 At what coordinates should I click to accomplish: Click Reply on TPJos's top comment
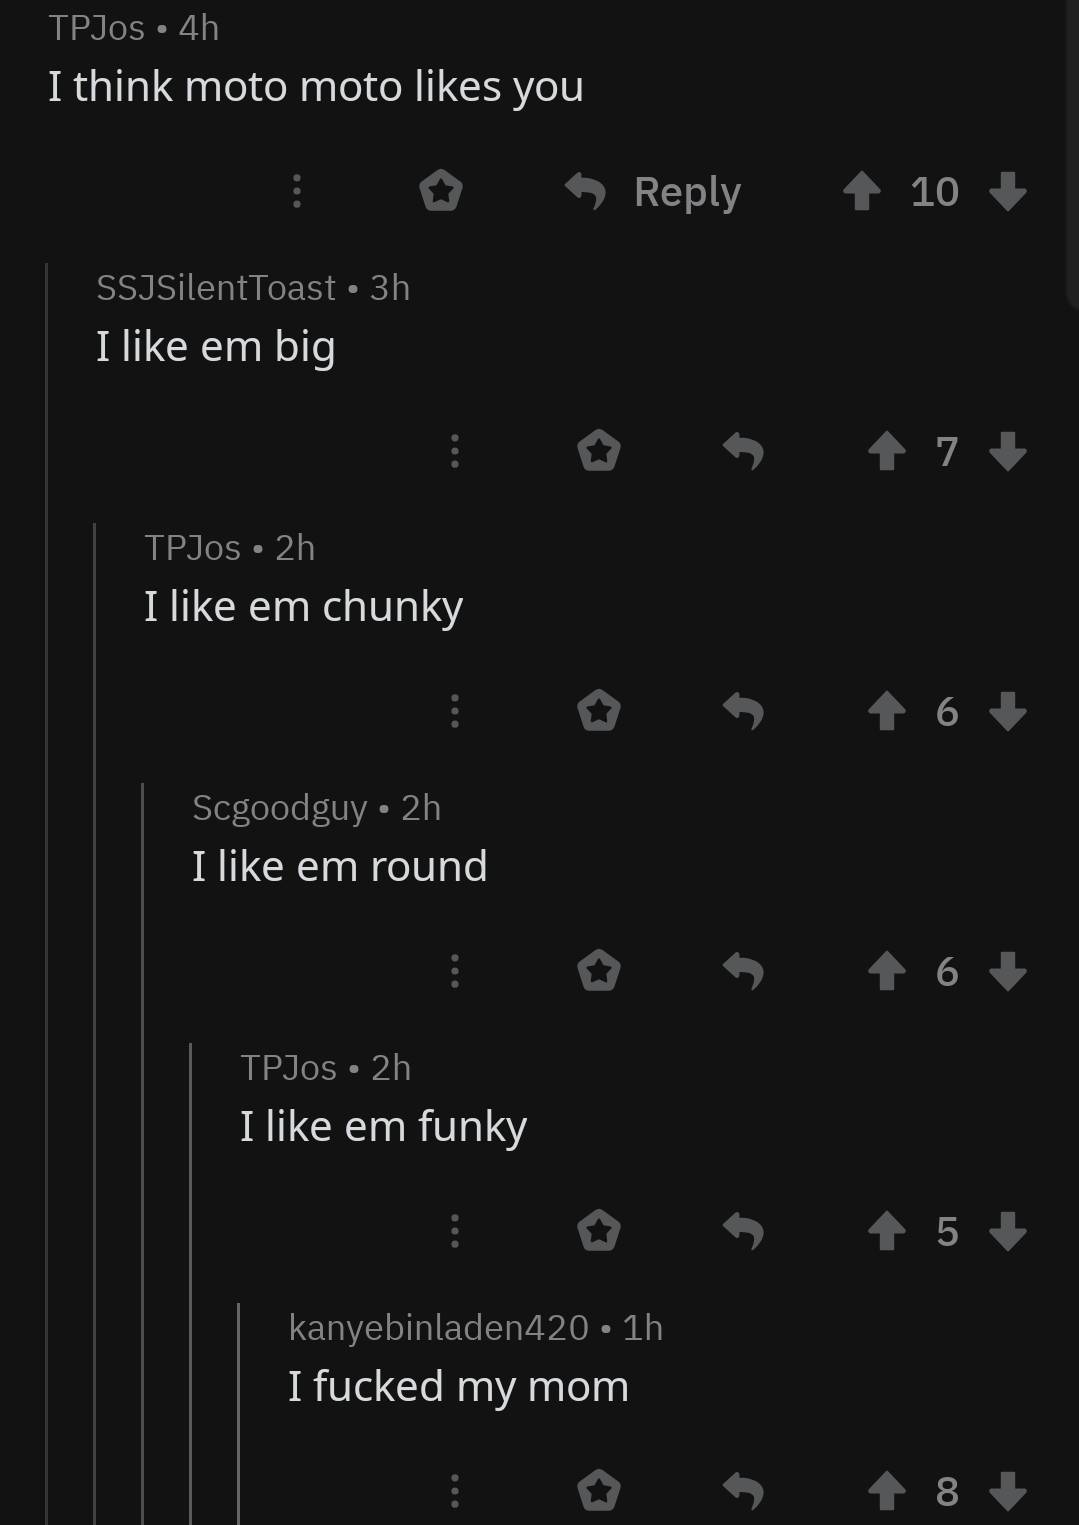tap(653, 191)
